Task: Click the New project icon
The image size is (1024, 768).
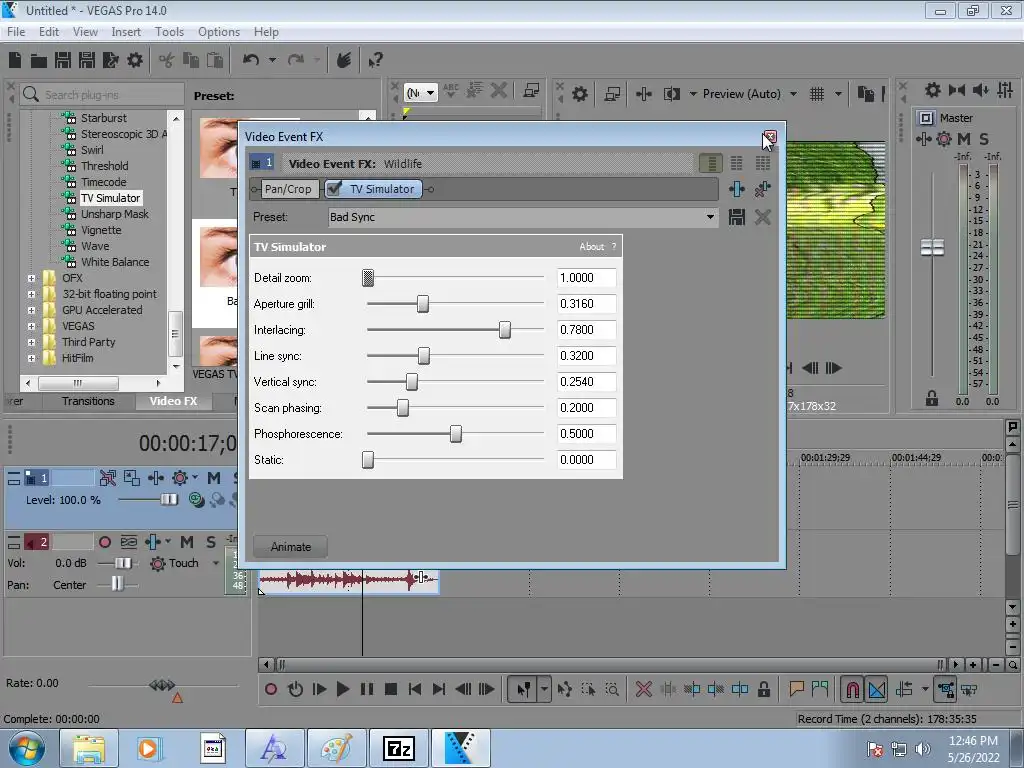Action: pyautogui.click(x=15, y=60)
